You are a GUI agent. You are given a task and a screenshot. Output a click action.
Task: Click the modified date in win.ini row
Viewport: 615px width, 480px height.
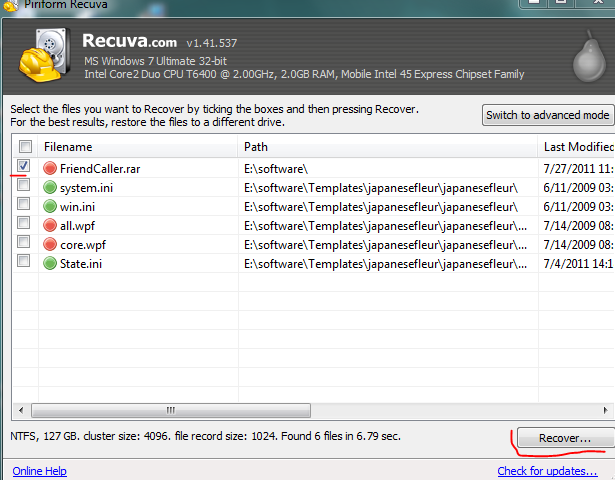579,207
